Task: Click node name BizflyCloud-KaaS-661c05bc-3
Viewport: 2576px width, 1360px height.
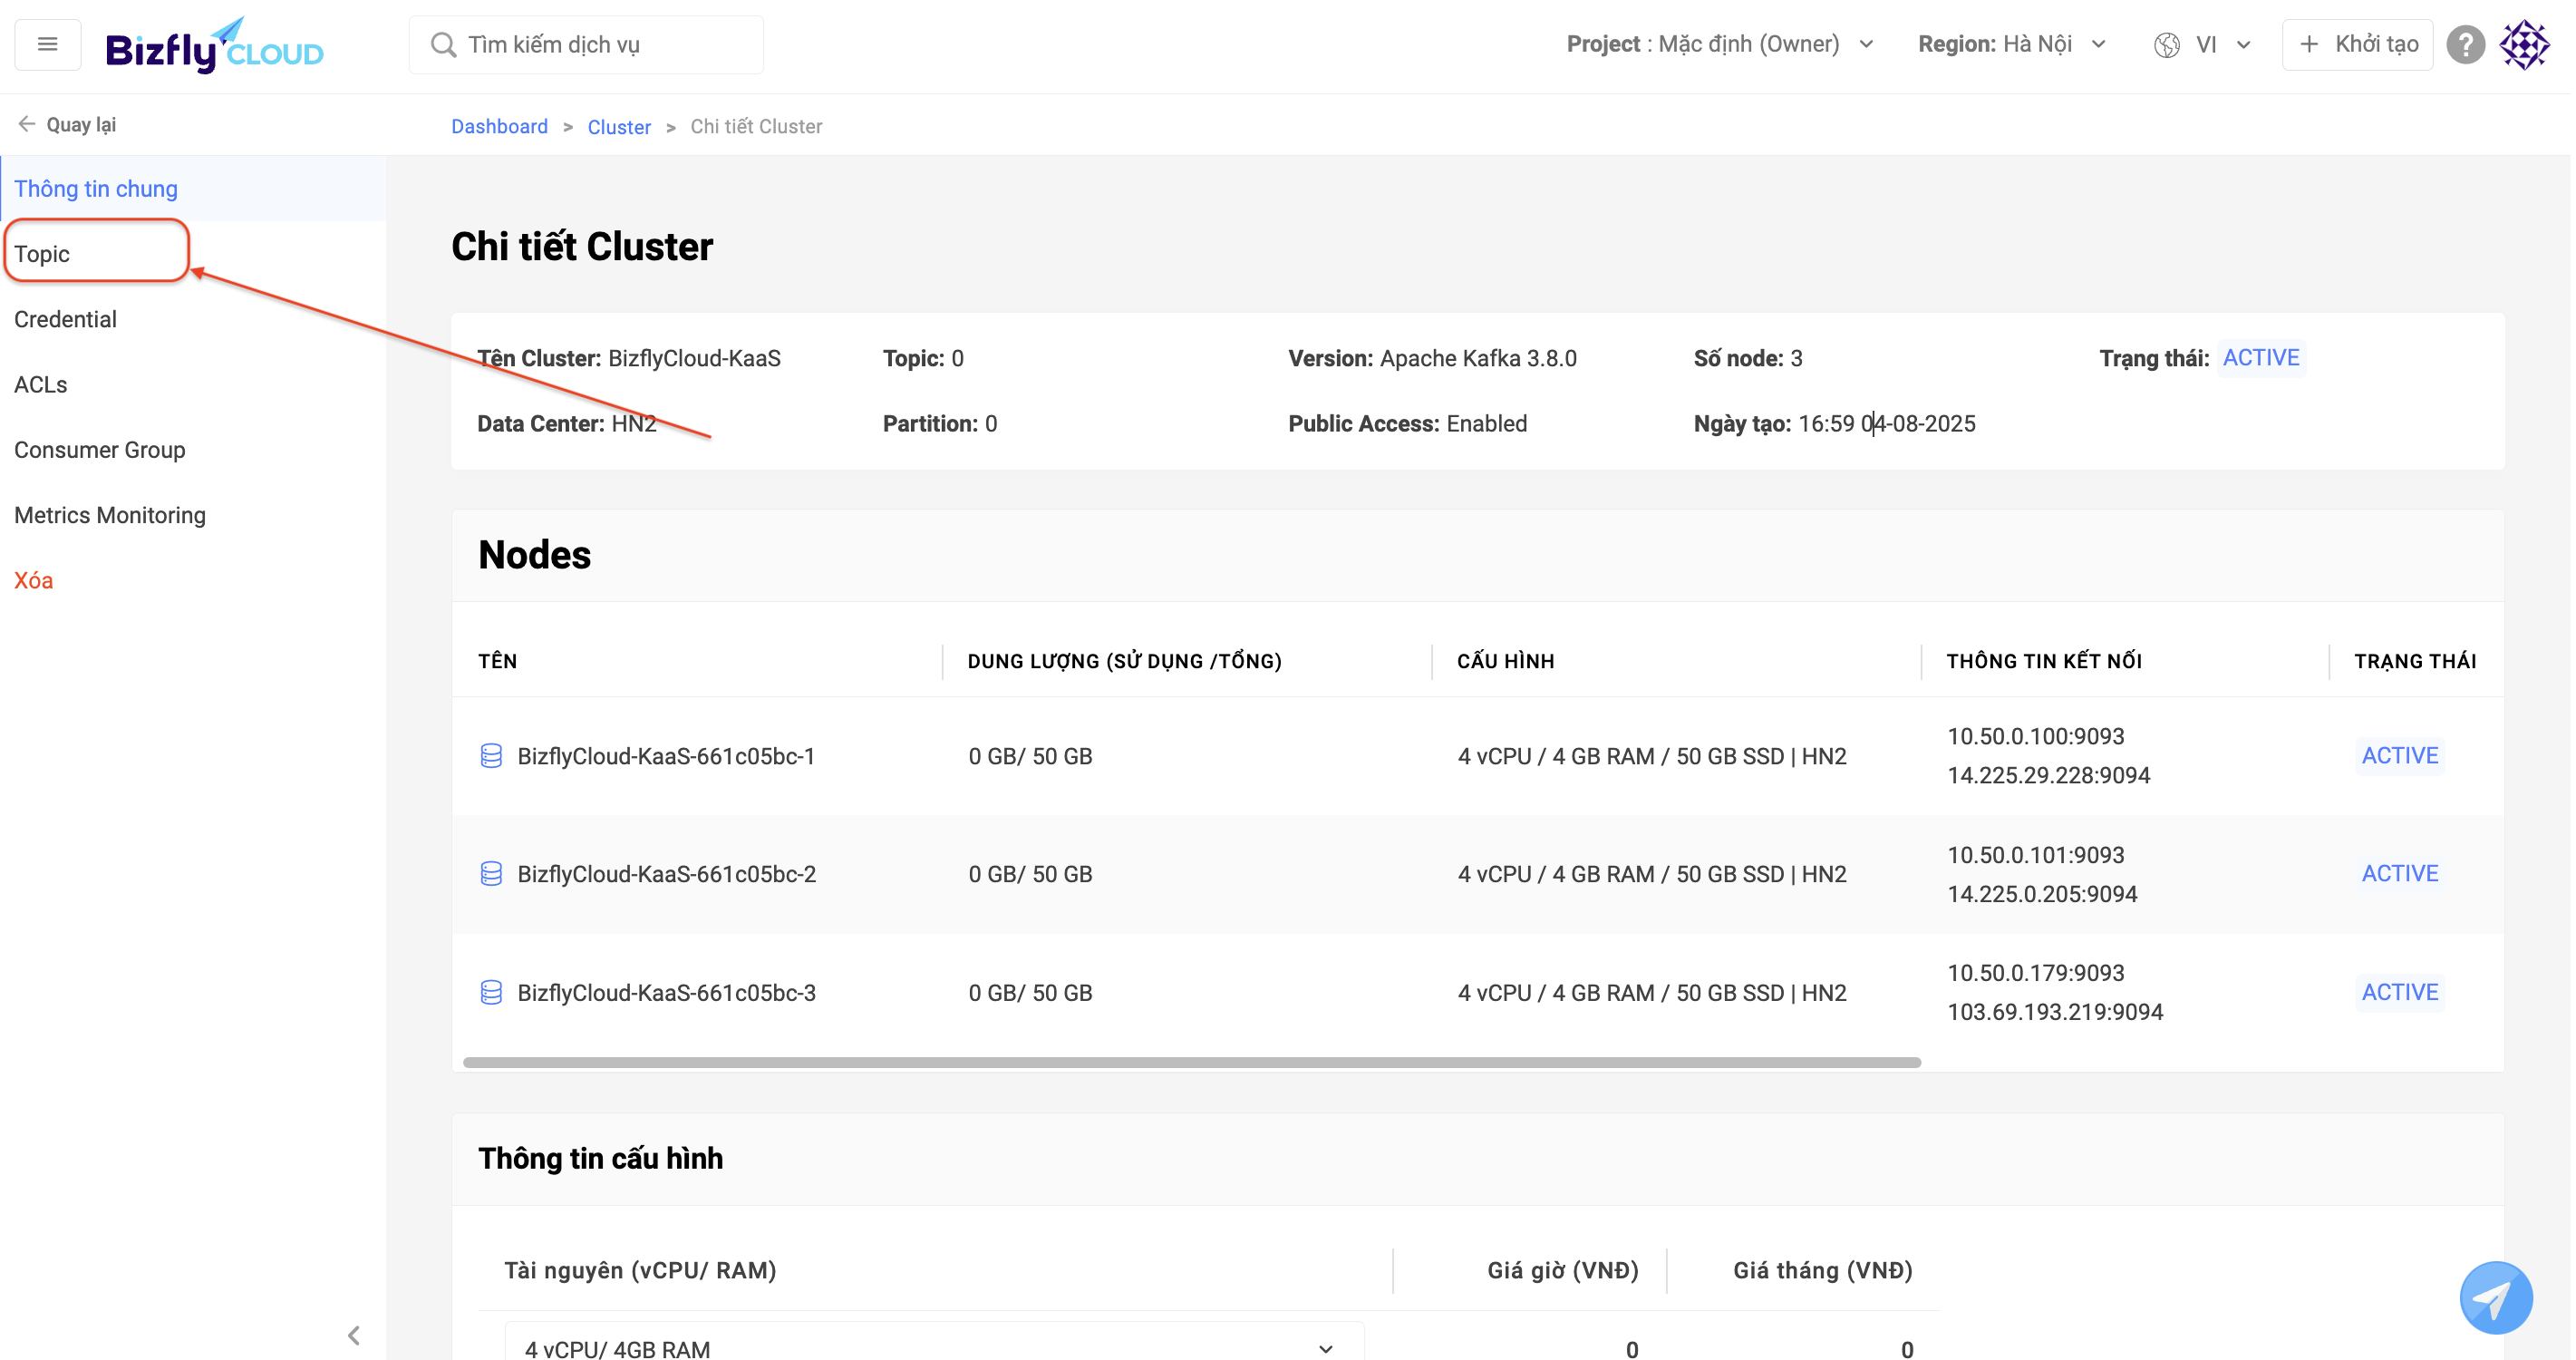Action: pos(666,992)
